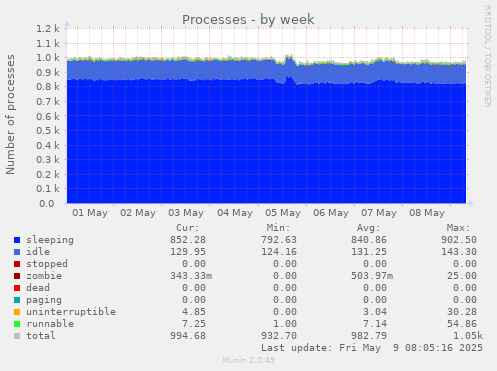
Task: Click the 'Avg:' column header
Action: [369, 228]
